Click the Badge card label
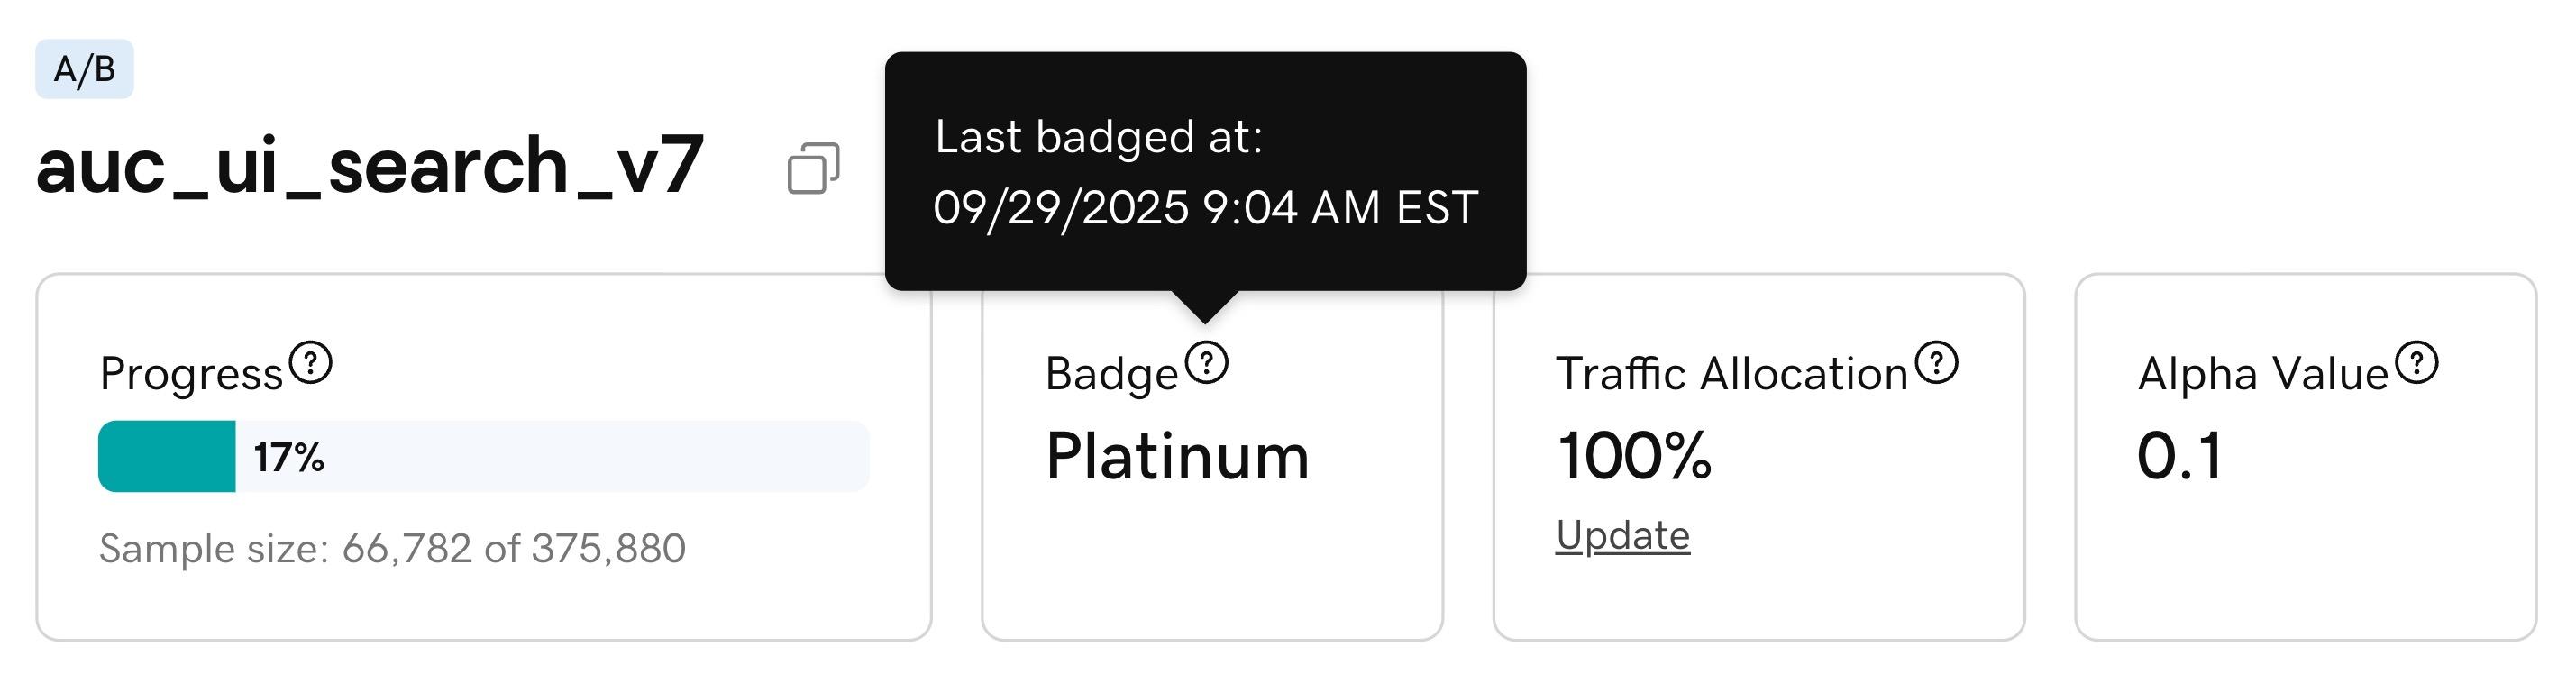 pos(1111,374)
